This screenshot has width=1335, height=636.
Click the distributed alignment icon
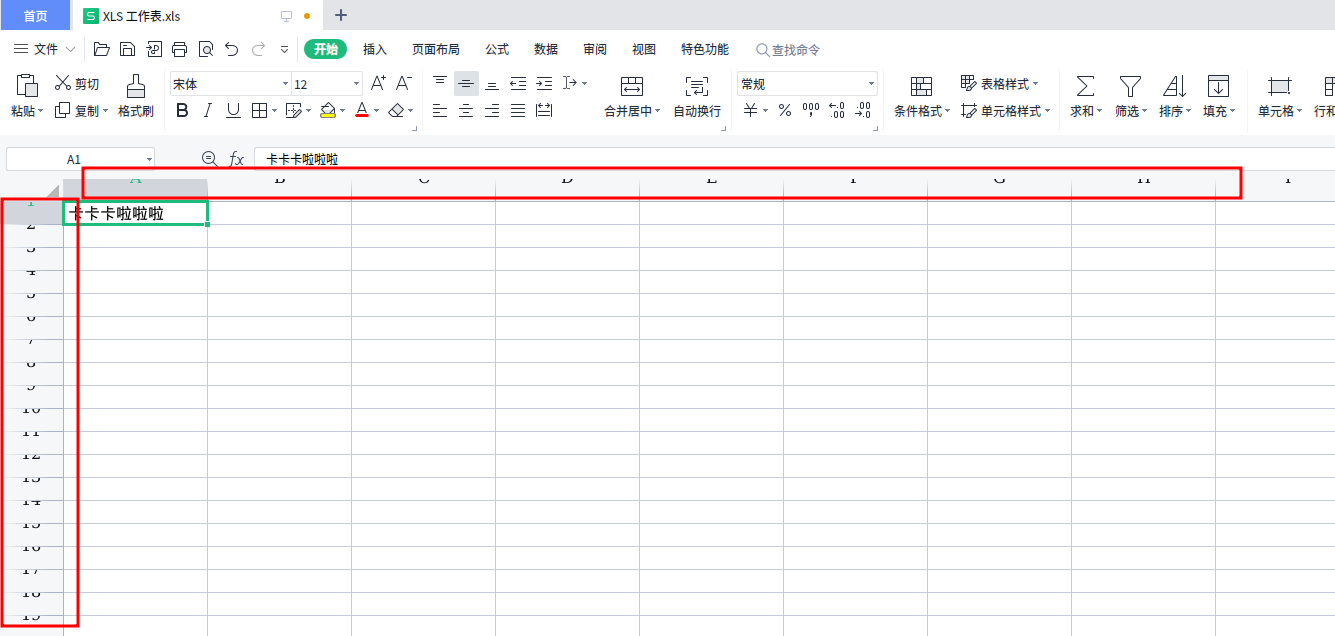[x=544, y=111]
